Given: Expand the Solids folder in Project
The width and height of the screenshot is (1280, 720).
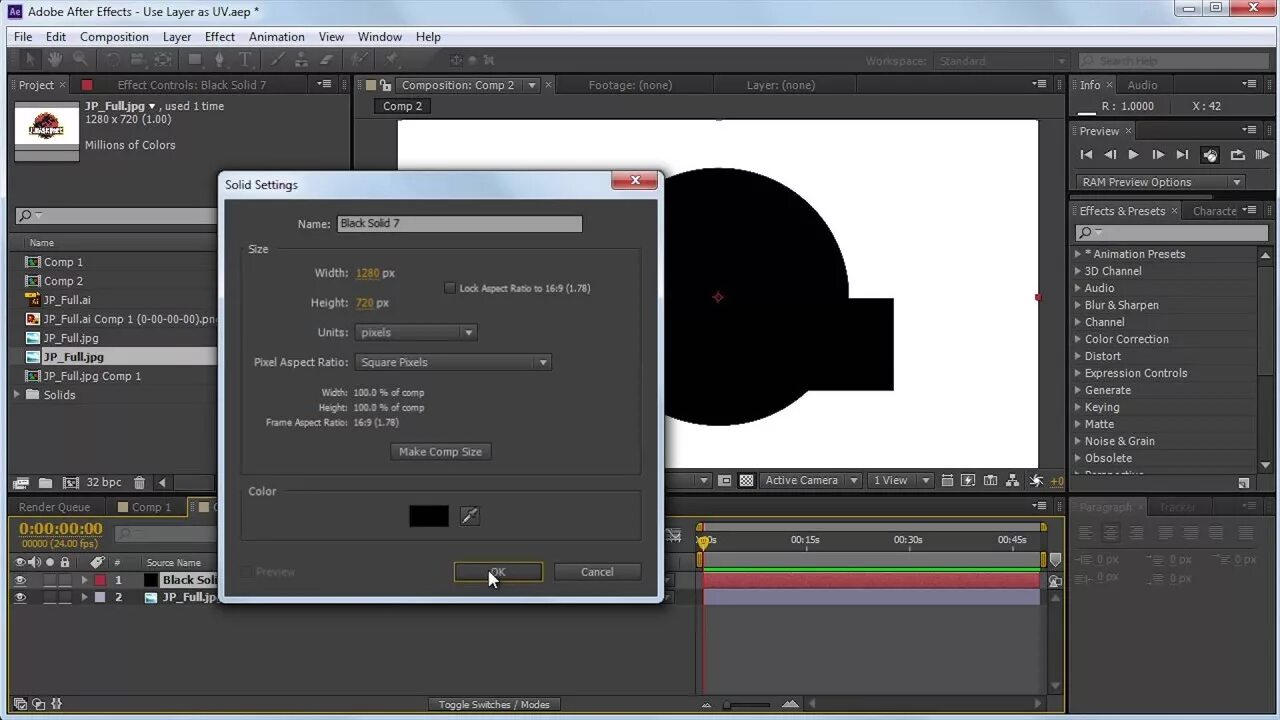Looking at the screenshot, I should pos(17,394).
